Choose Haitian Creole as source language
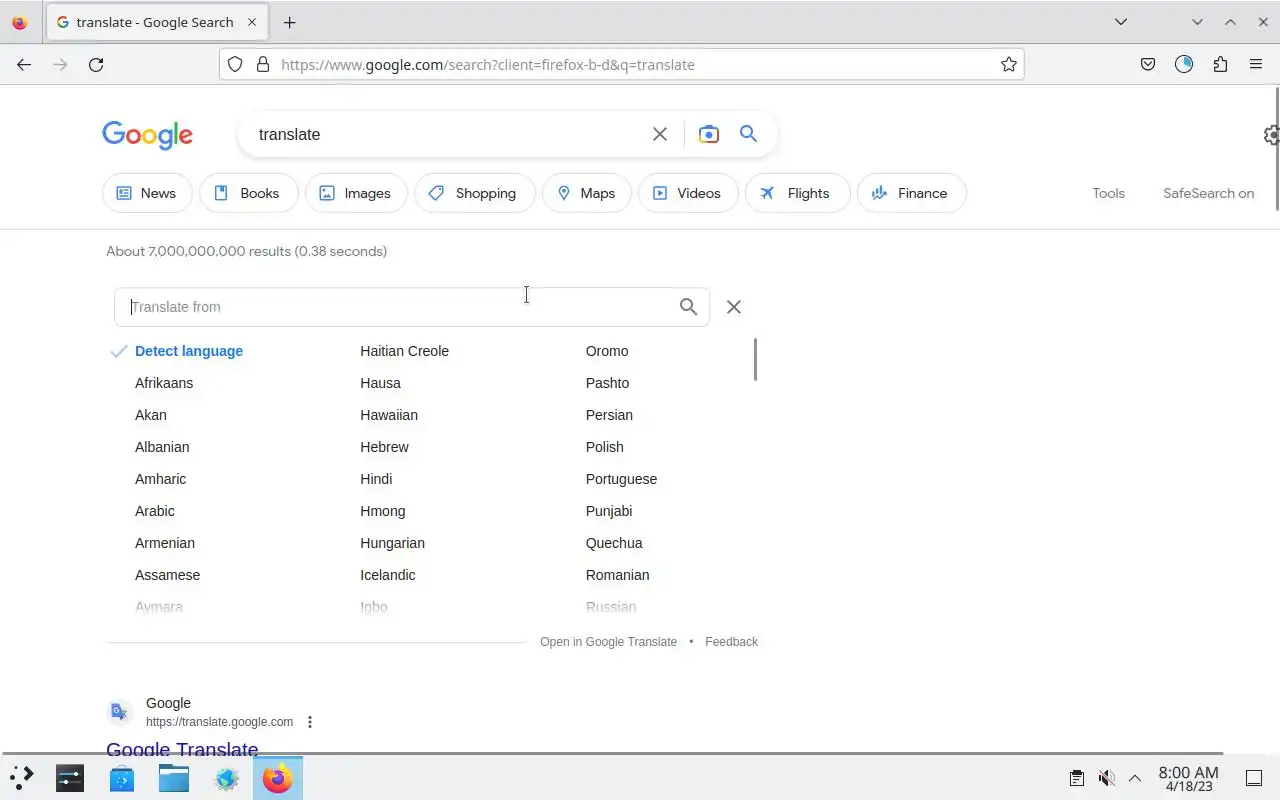The width and height of the screenshot is (1280, 800). 404,351
